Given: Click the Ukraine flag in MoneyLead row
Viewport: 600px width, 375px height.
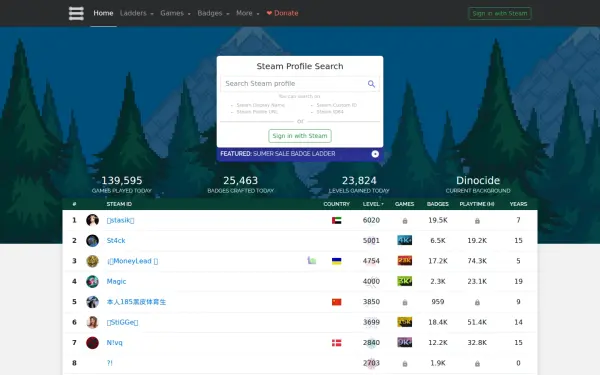Looking at the screenshot, I should 336,261.
